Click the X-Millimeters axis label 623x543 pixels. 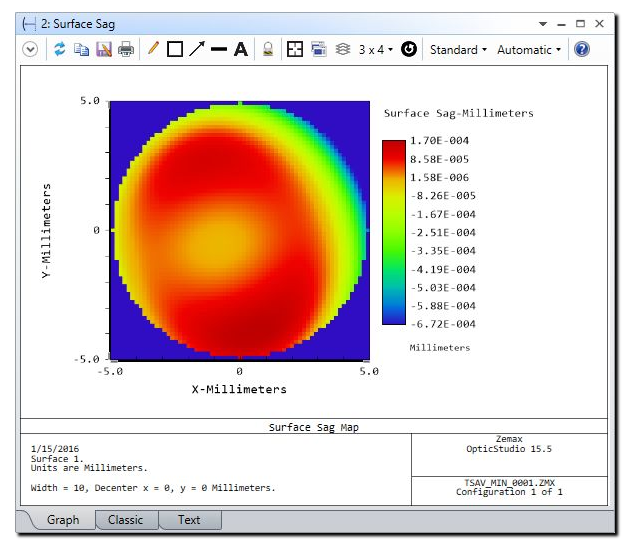(239, 389)
